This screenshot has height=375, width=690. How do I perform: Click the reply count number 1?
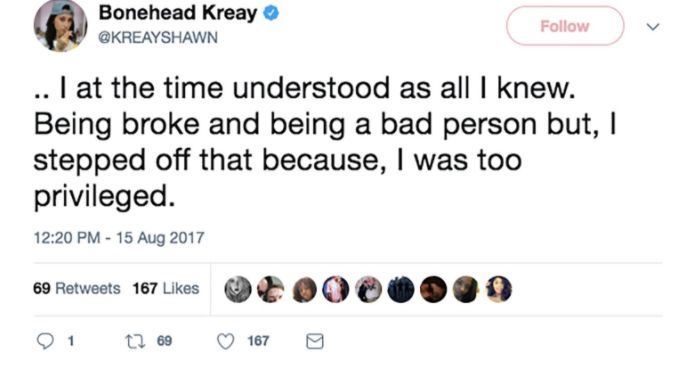pos(71,341)
